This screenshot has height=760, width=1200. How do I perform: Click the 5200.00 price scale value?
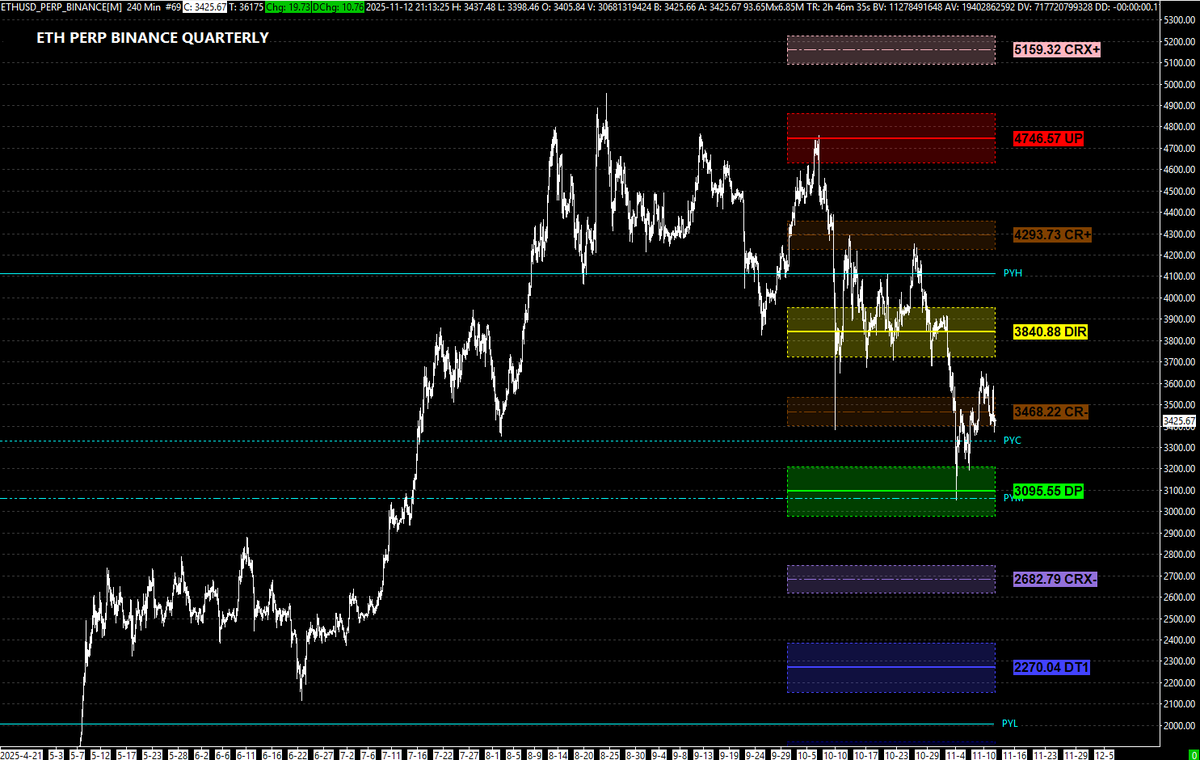coord(1179,42)
